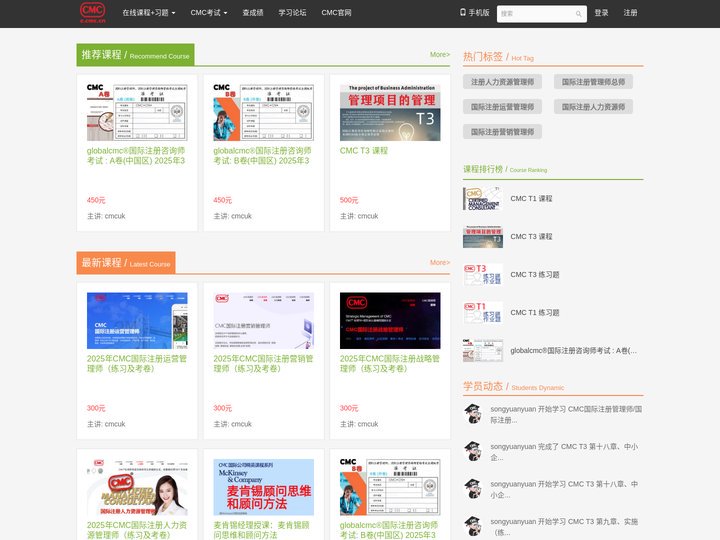Open recommended A卷 exam course thumbnail
Screen dimensions: 720x540
pyautogui.click(x=137, y=112)
